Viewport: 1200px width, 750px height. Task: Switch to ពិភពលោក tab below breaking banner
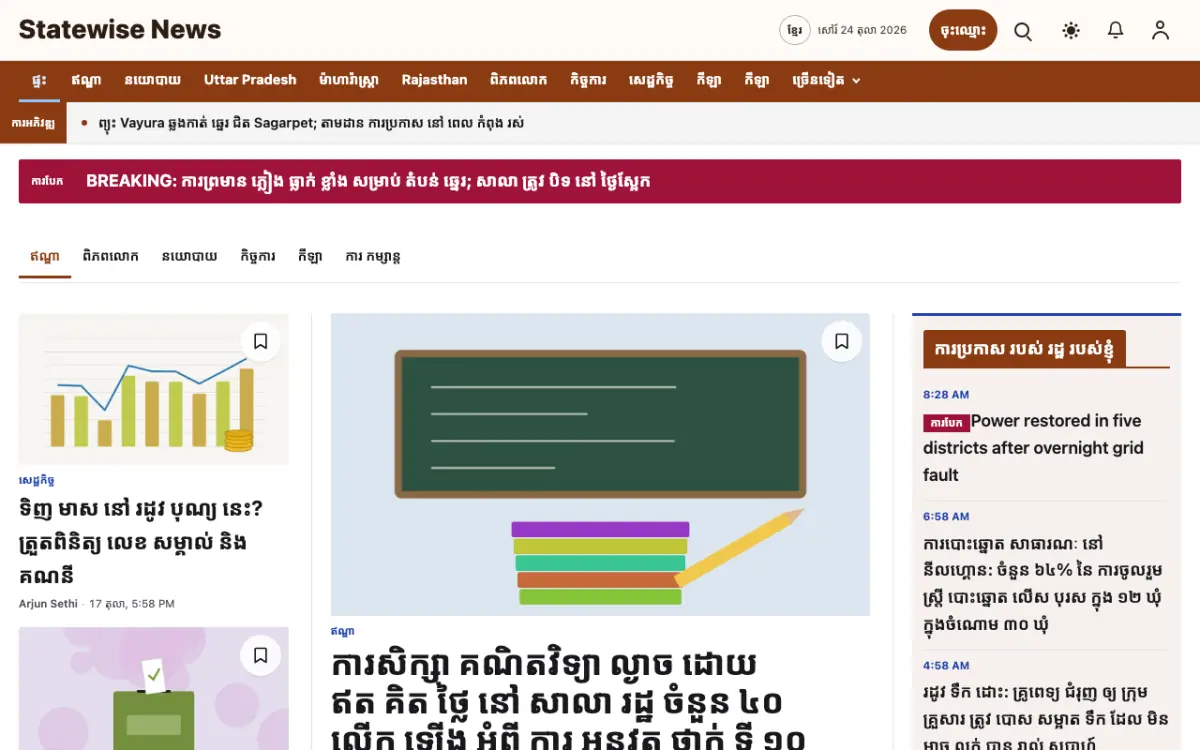[111, 256]
